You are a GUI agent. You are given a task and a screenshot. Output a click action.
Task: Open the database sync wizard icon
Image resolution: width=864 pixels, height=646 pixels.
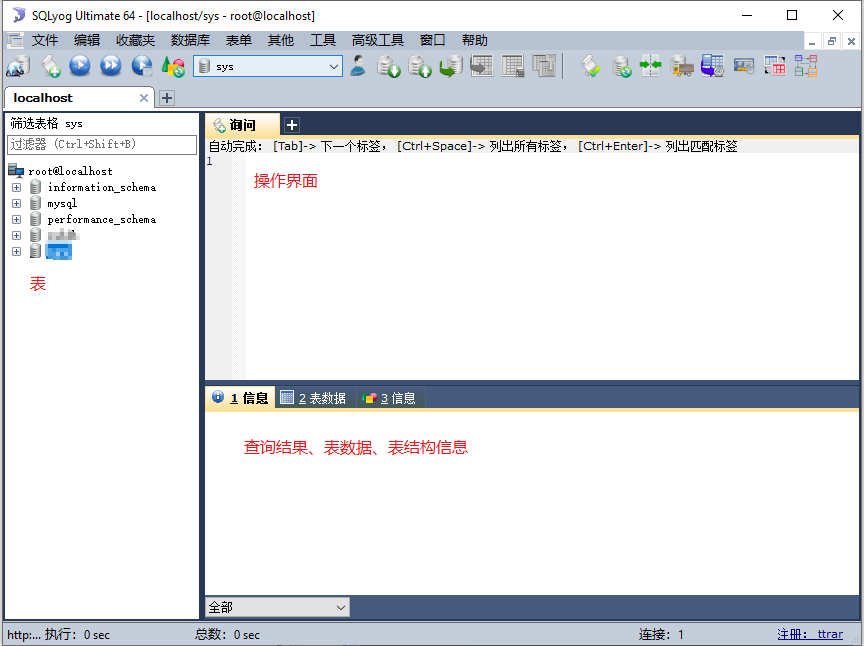[x=622, y=67]
